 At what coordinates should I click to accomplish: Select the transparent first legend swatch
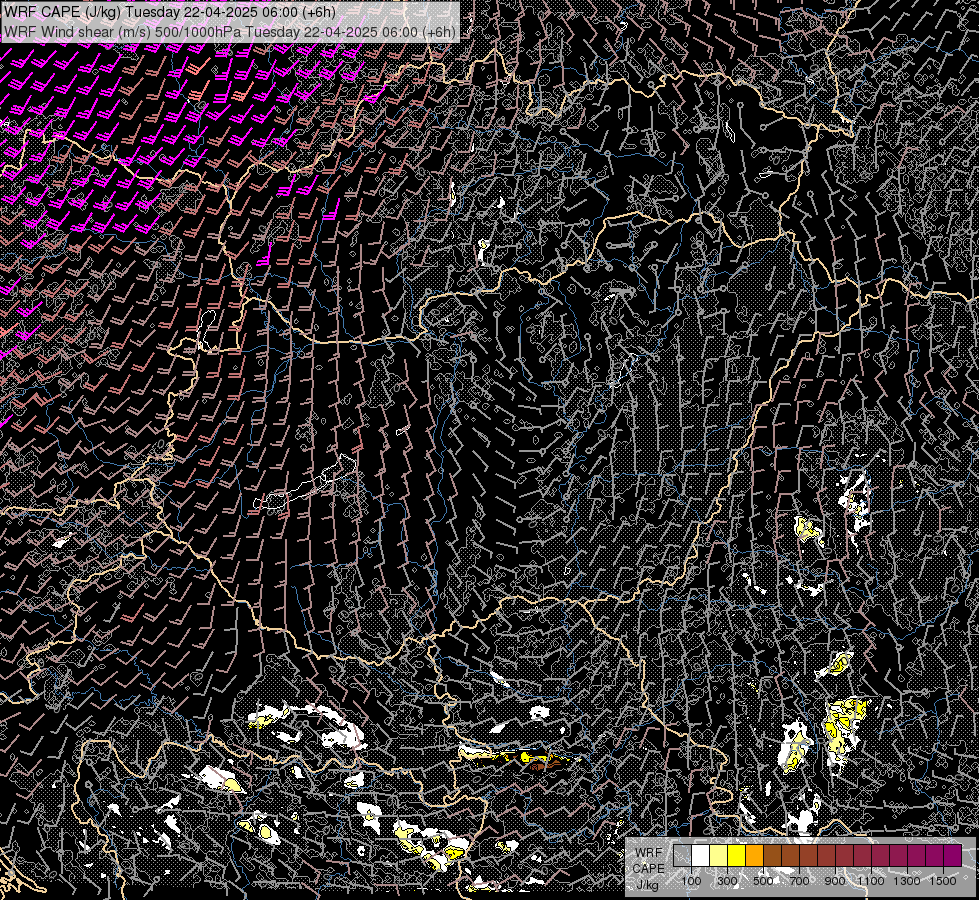(x=682, y=855)
